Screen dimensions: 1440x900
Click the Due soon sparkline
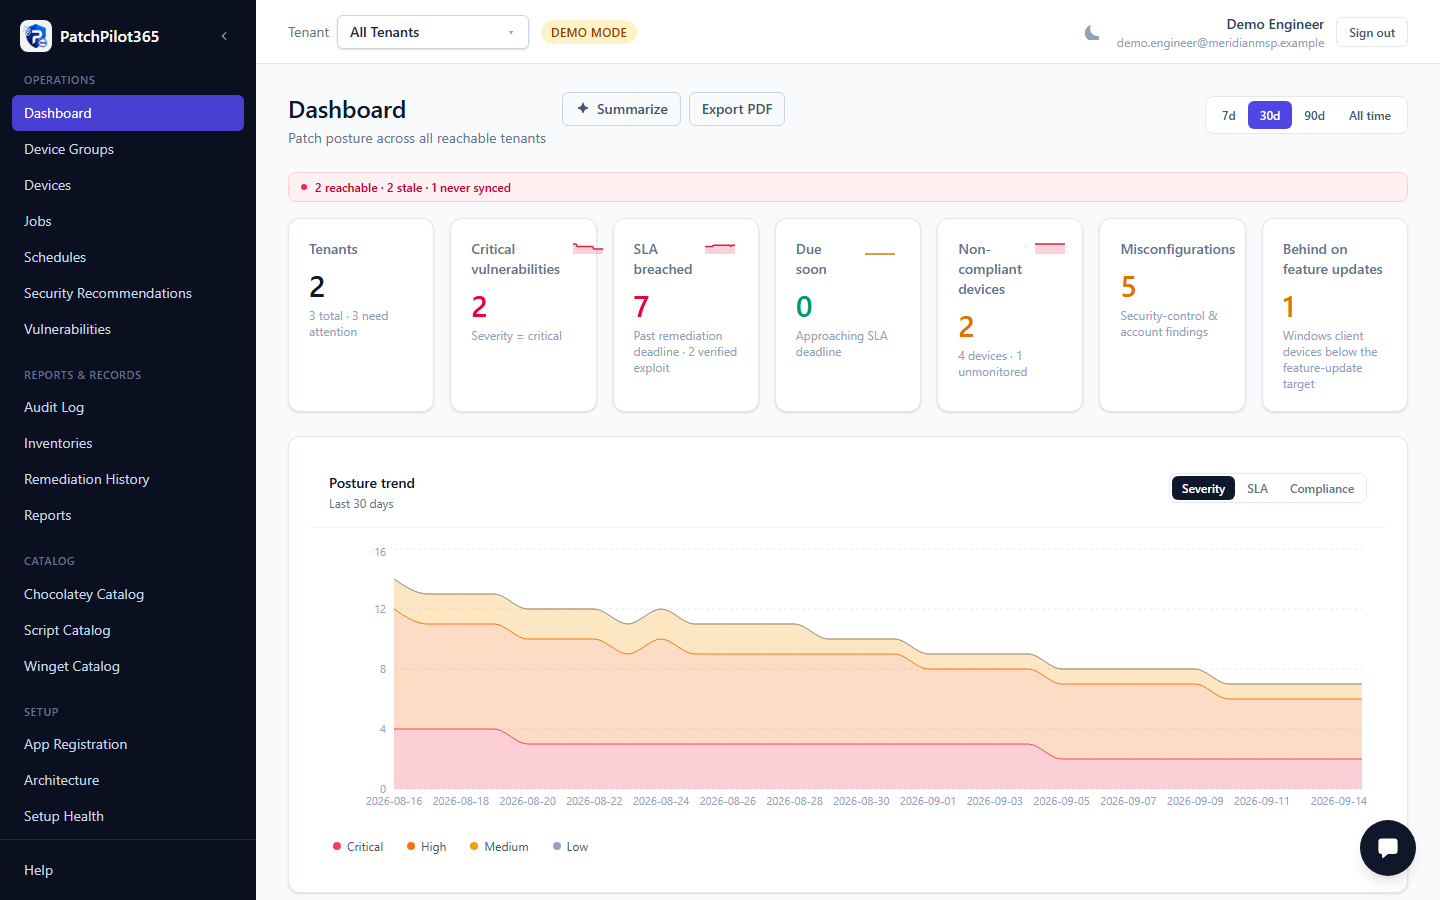pyautogui.click(x=880, y=253)
